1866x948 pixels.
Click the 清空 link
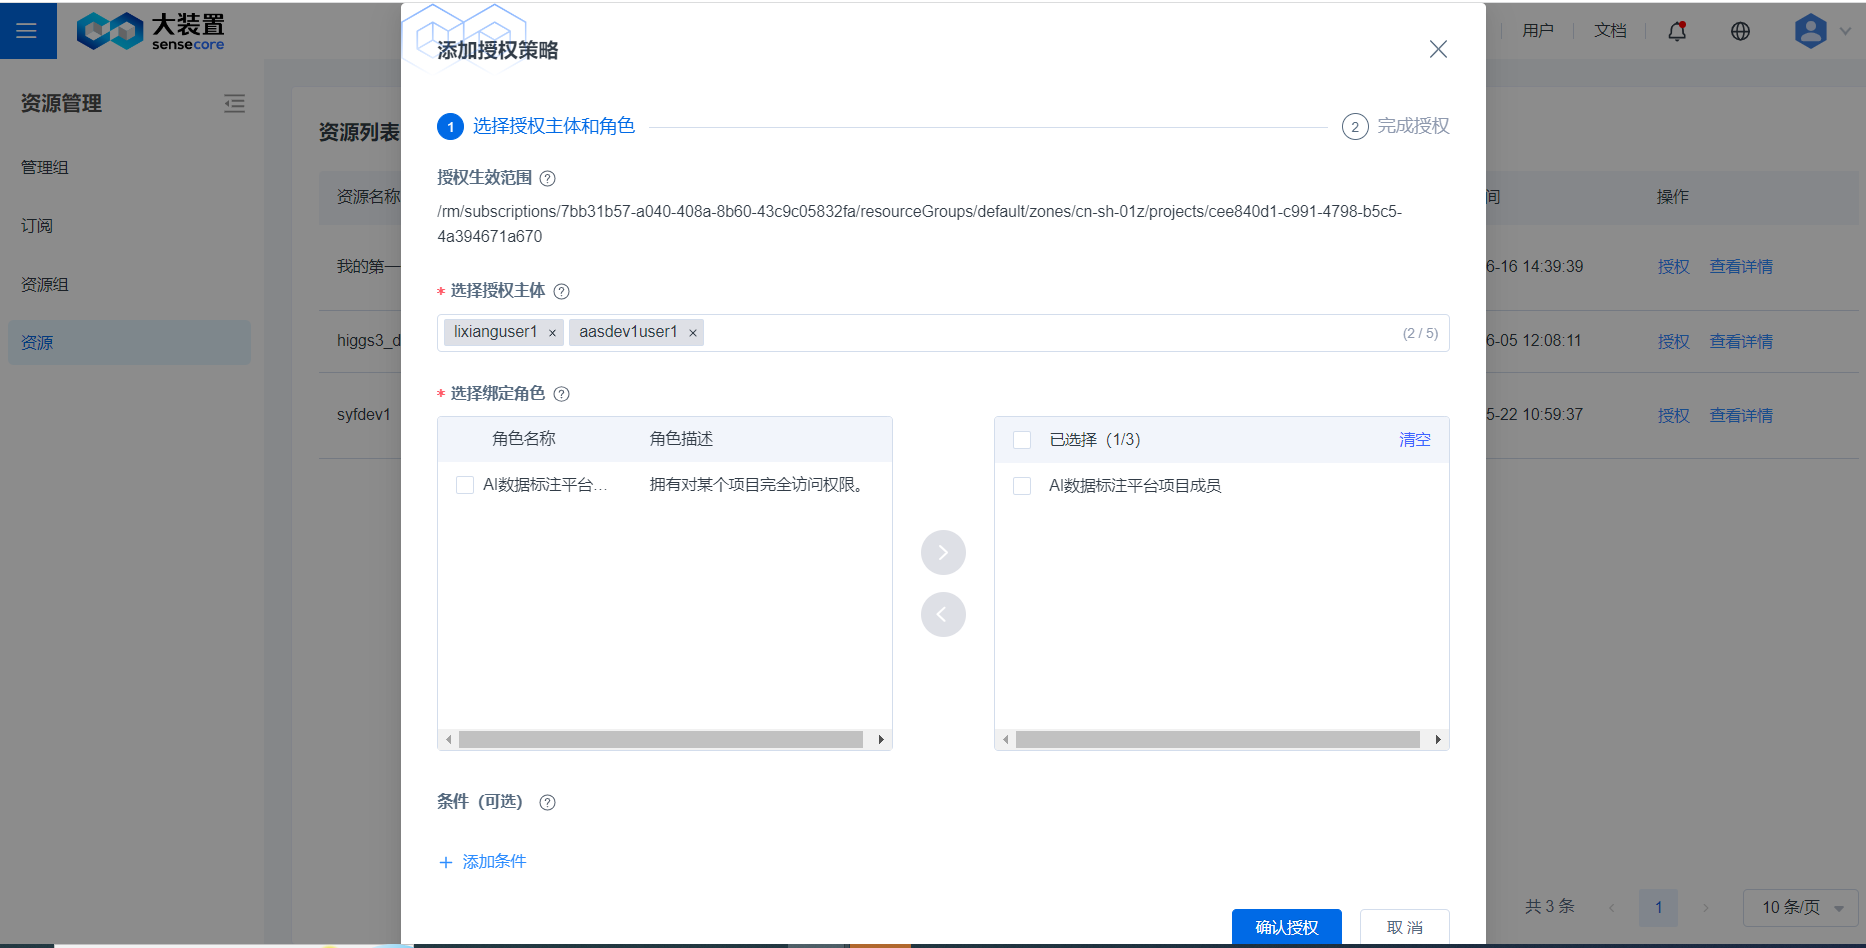pyautogui.click(x=1414, y=440)
